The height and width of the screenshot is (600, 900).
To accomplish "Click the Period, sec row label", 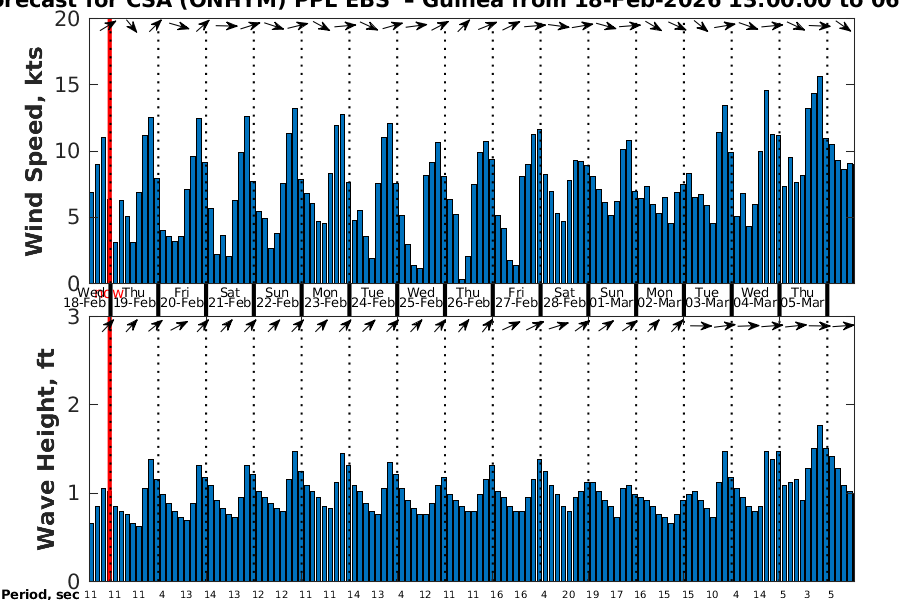I will click(40, 594).
